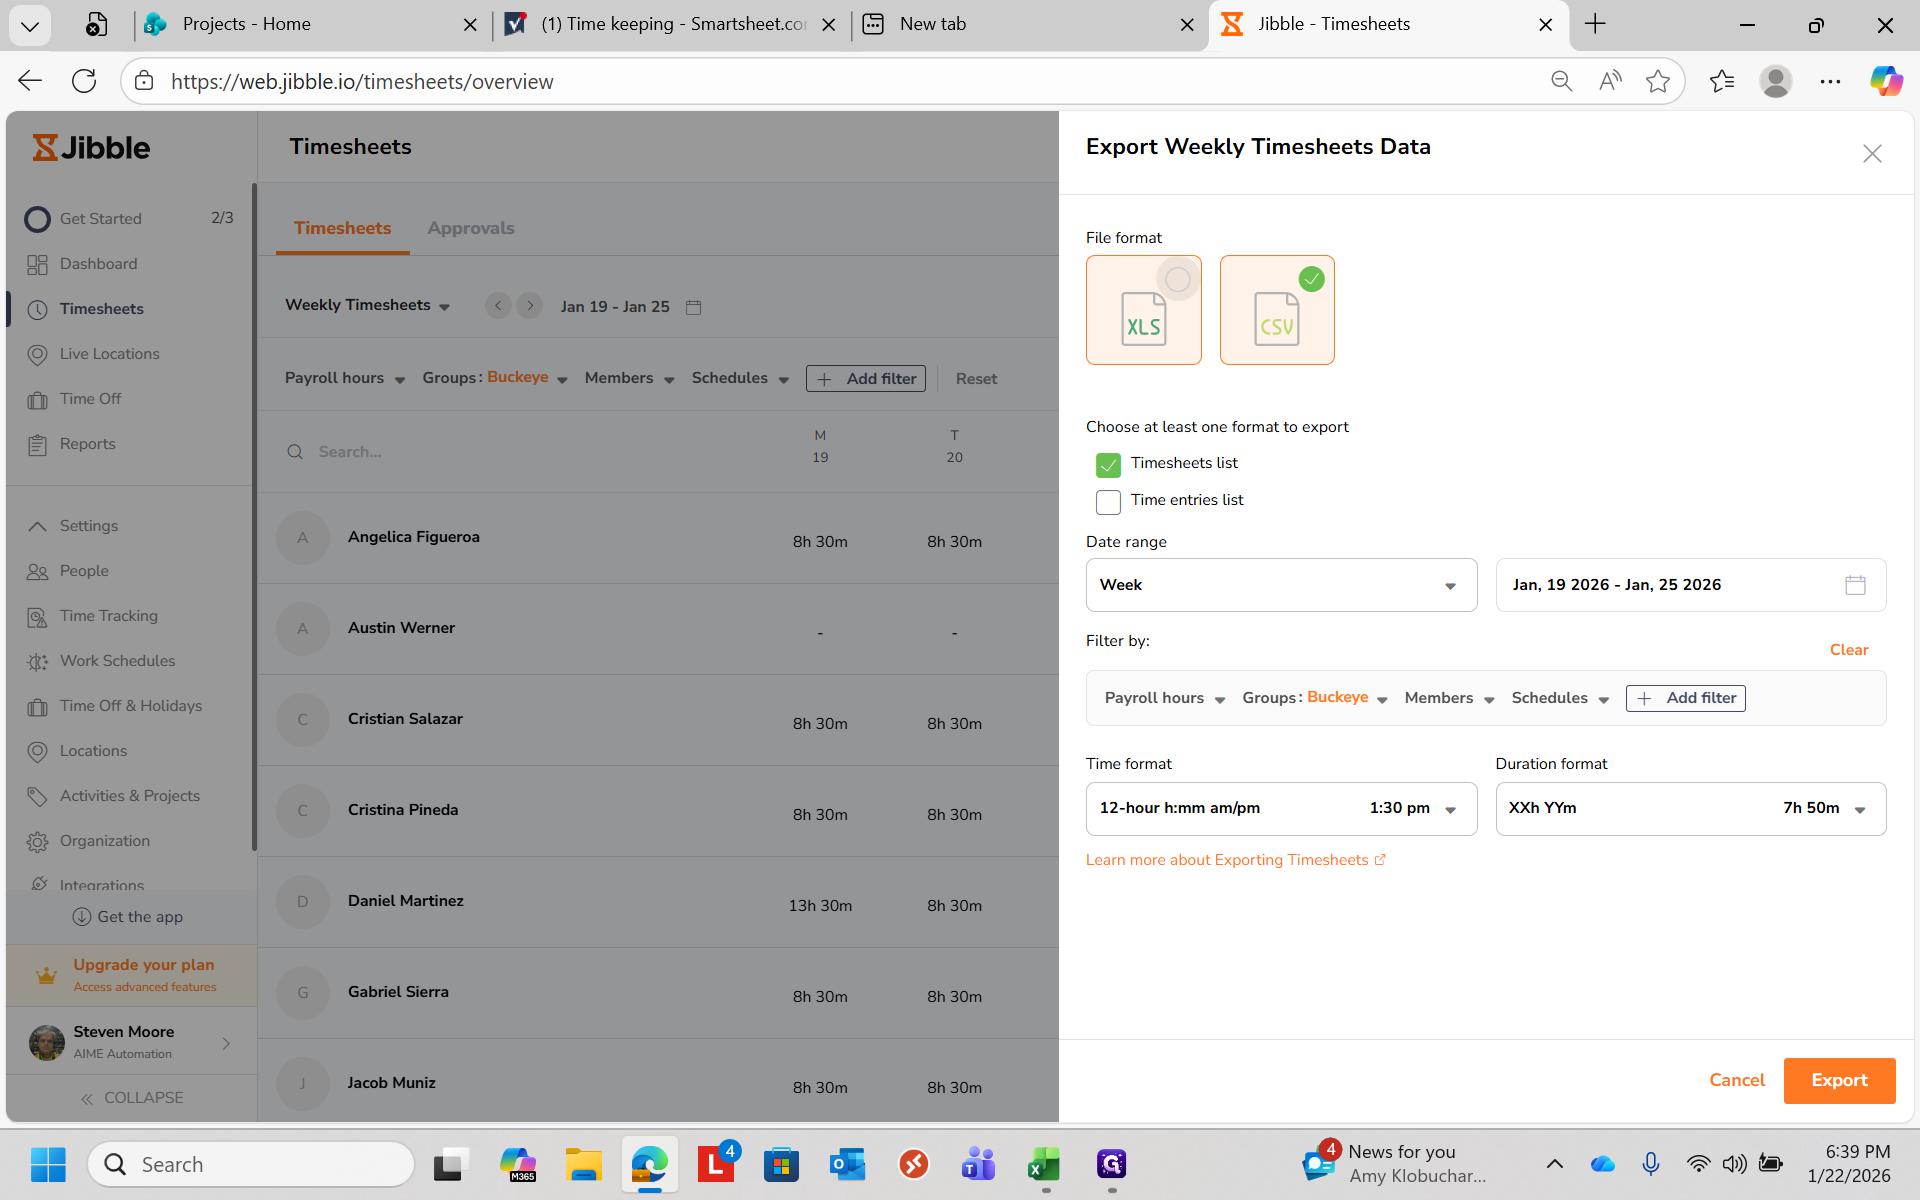The height and width of the screenshot is (1200, 1920).
Task: Click Add filter in export panel
Action: point(1685,698)
